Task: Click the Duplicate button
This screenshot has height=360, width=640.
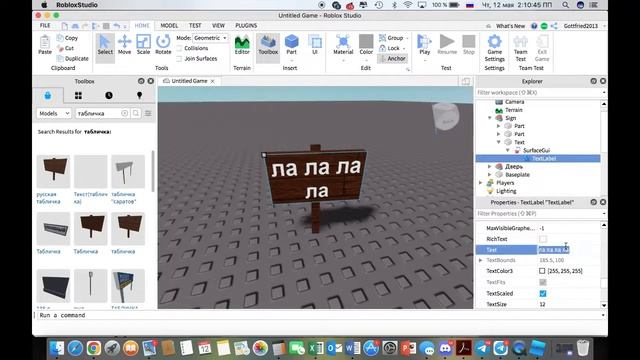Action: click(x=73, y=58)
